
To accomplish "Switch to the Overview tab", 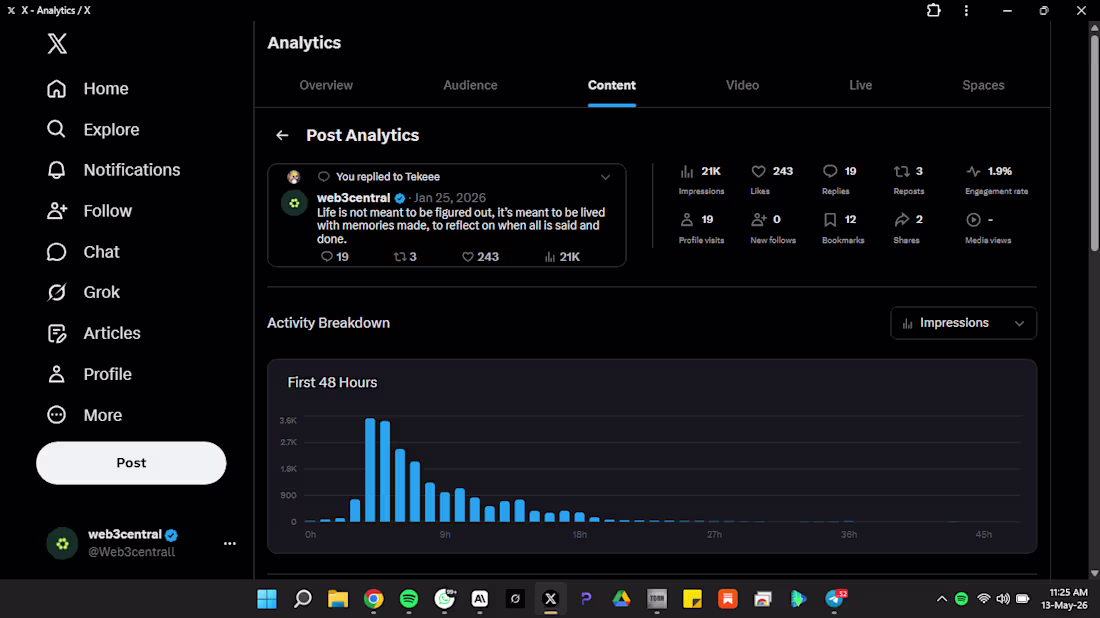I will pyautogui.click(x=326, y=85).
